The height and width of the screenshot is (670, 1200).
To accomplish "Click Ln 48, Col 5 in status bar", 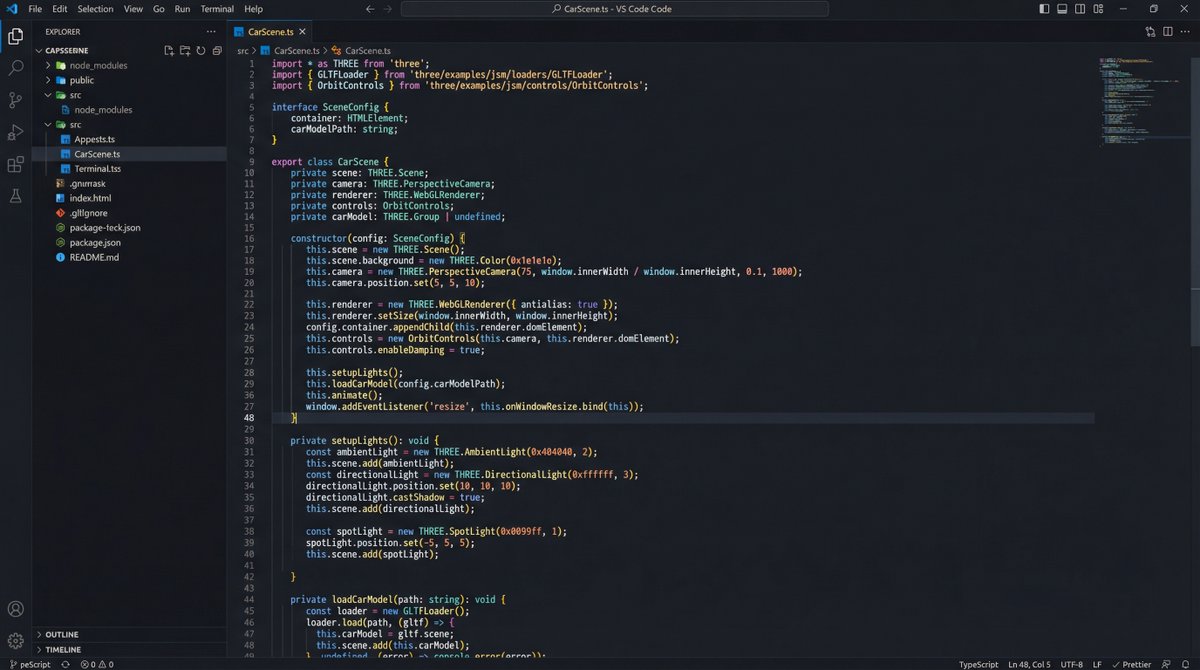I will click(1029, 664).
